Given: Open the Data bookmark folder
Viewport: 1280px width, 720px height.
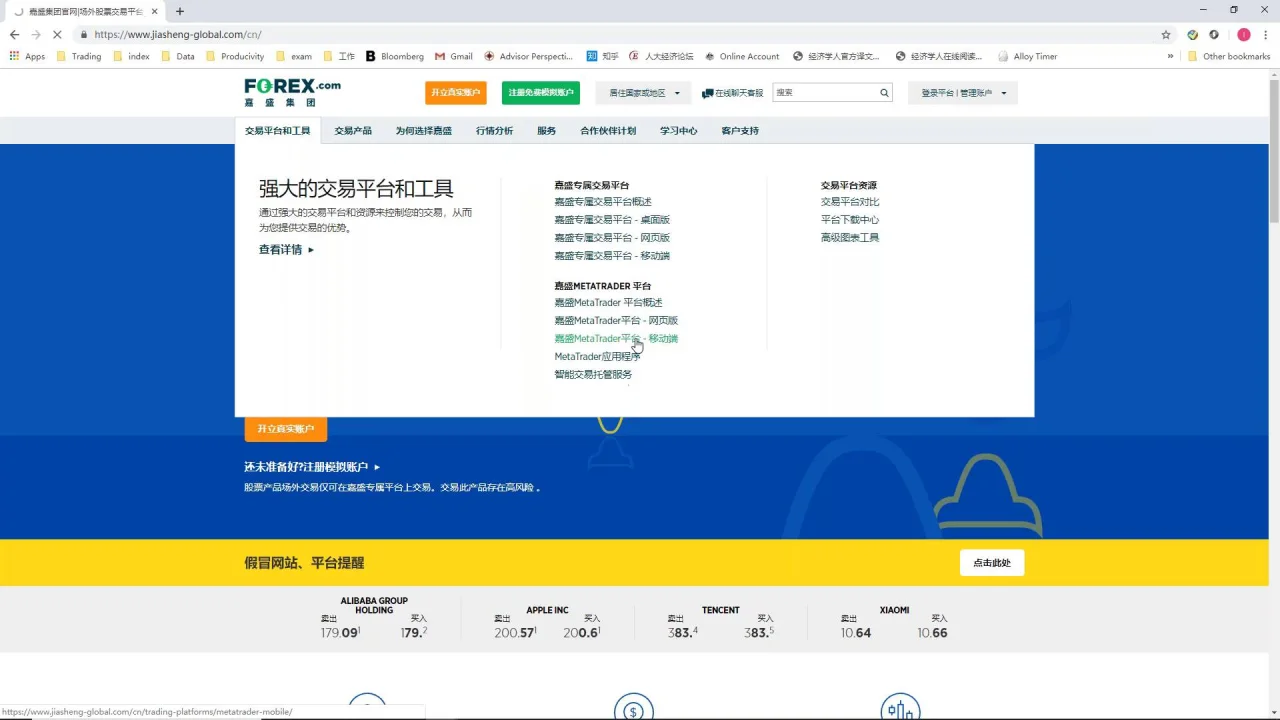Looking at the screenshot, I should 178,56.
